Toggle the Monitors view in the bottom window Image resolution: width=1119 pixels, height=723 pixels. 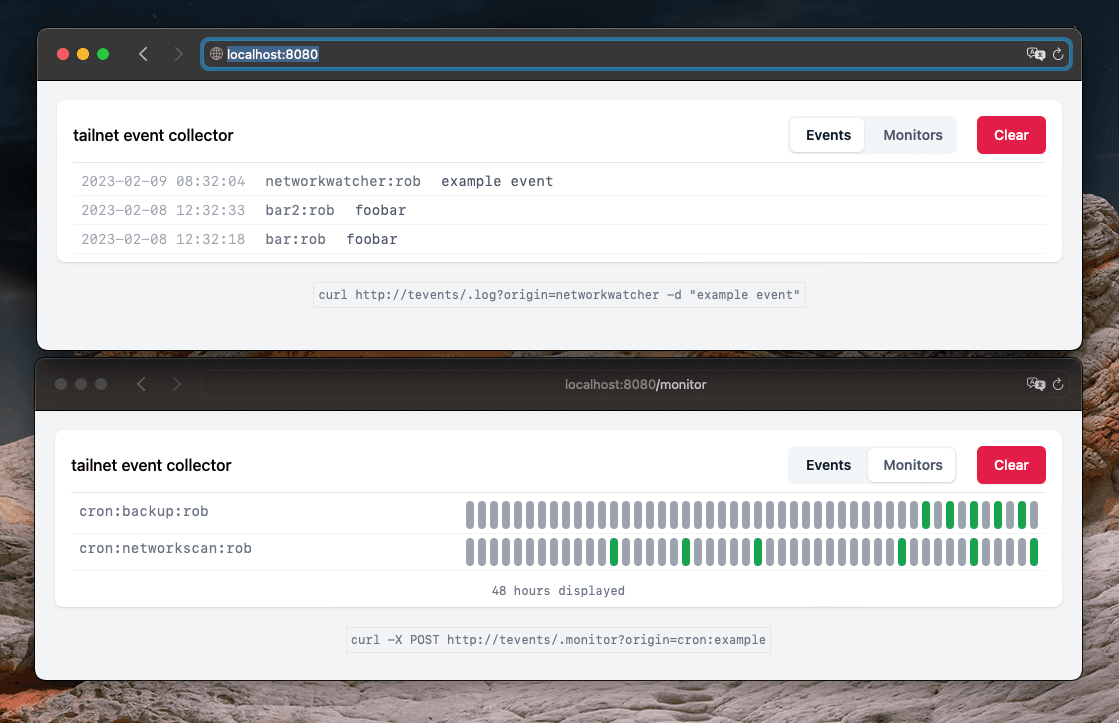[x=911, y=464]
